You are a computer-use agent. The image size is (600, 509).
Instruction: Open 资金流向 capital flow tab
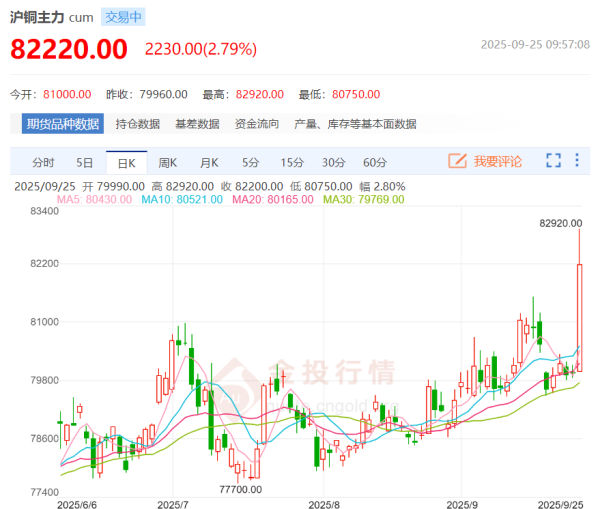coord(257,124)
